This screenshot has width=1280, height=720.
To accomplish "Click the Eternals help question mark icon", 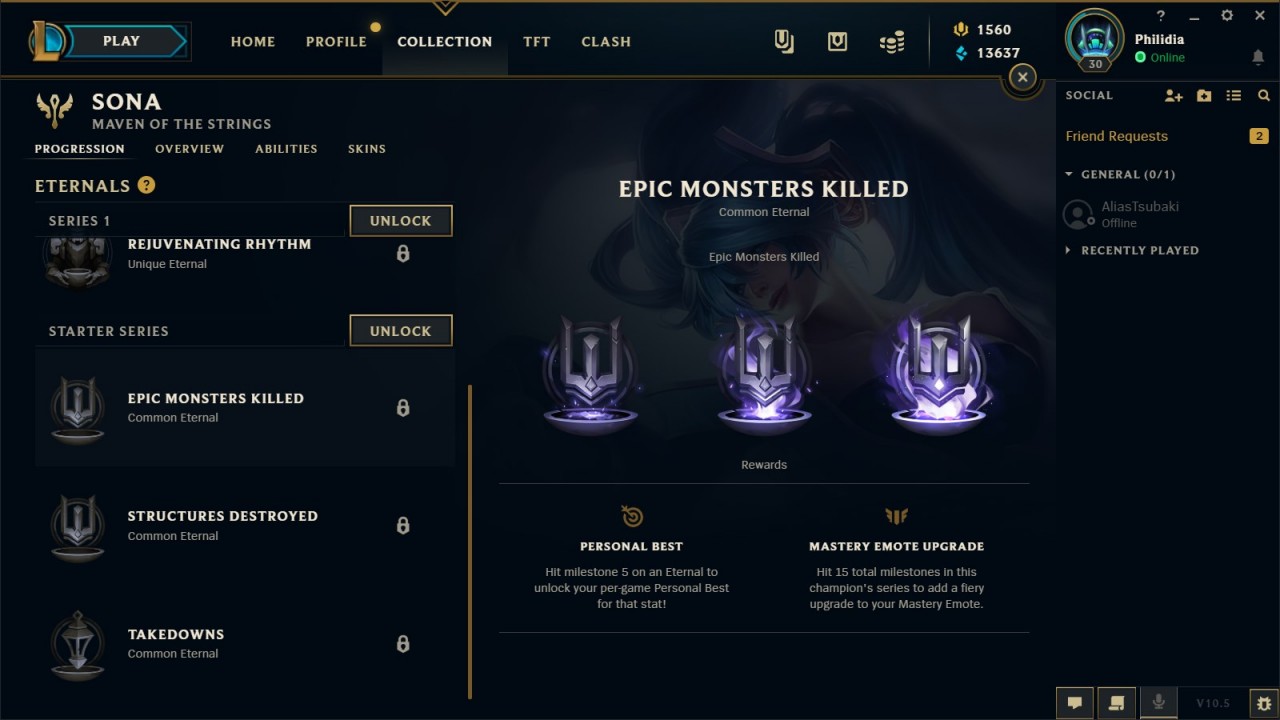I will (146, 185).
